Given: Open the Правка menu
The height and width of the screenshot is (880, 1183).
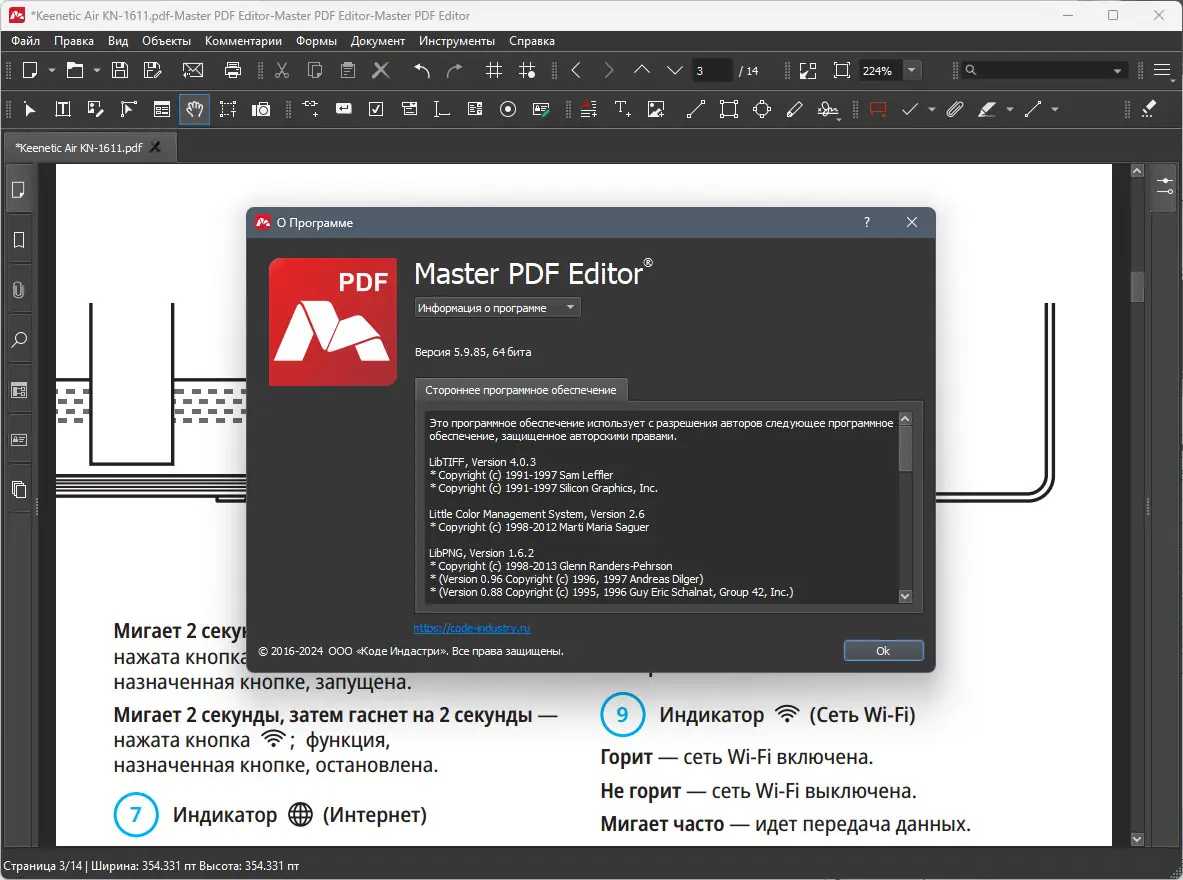Looking at the screenshot, I should tap(74, 41).
